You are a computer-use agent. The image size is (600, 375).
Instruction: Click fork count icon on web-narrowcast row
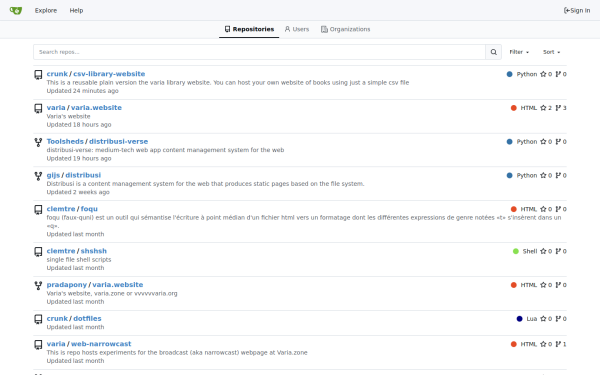coord(558,344)
